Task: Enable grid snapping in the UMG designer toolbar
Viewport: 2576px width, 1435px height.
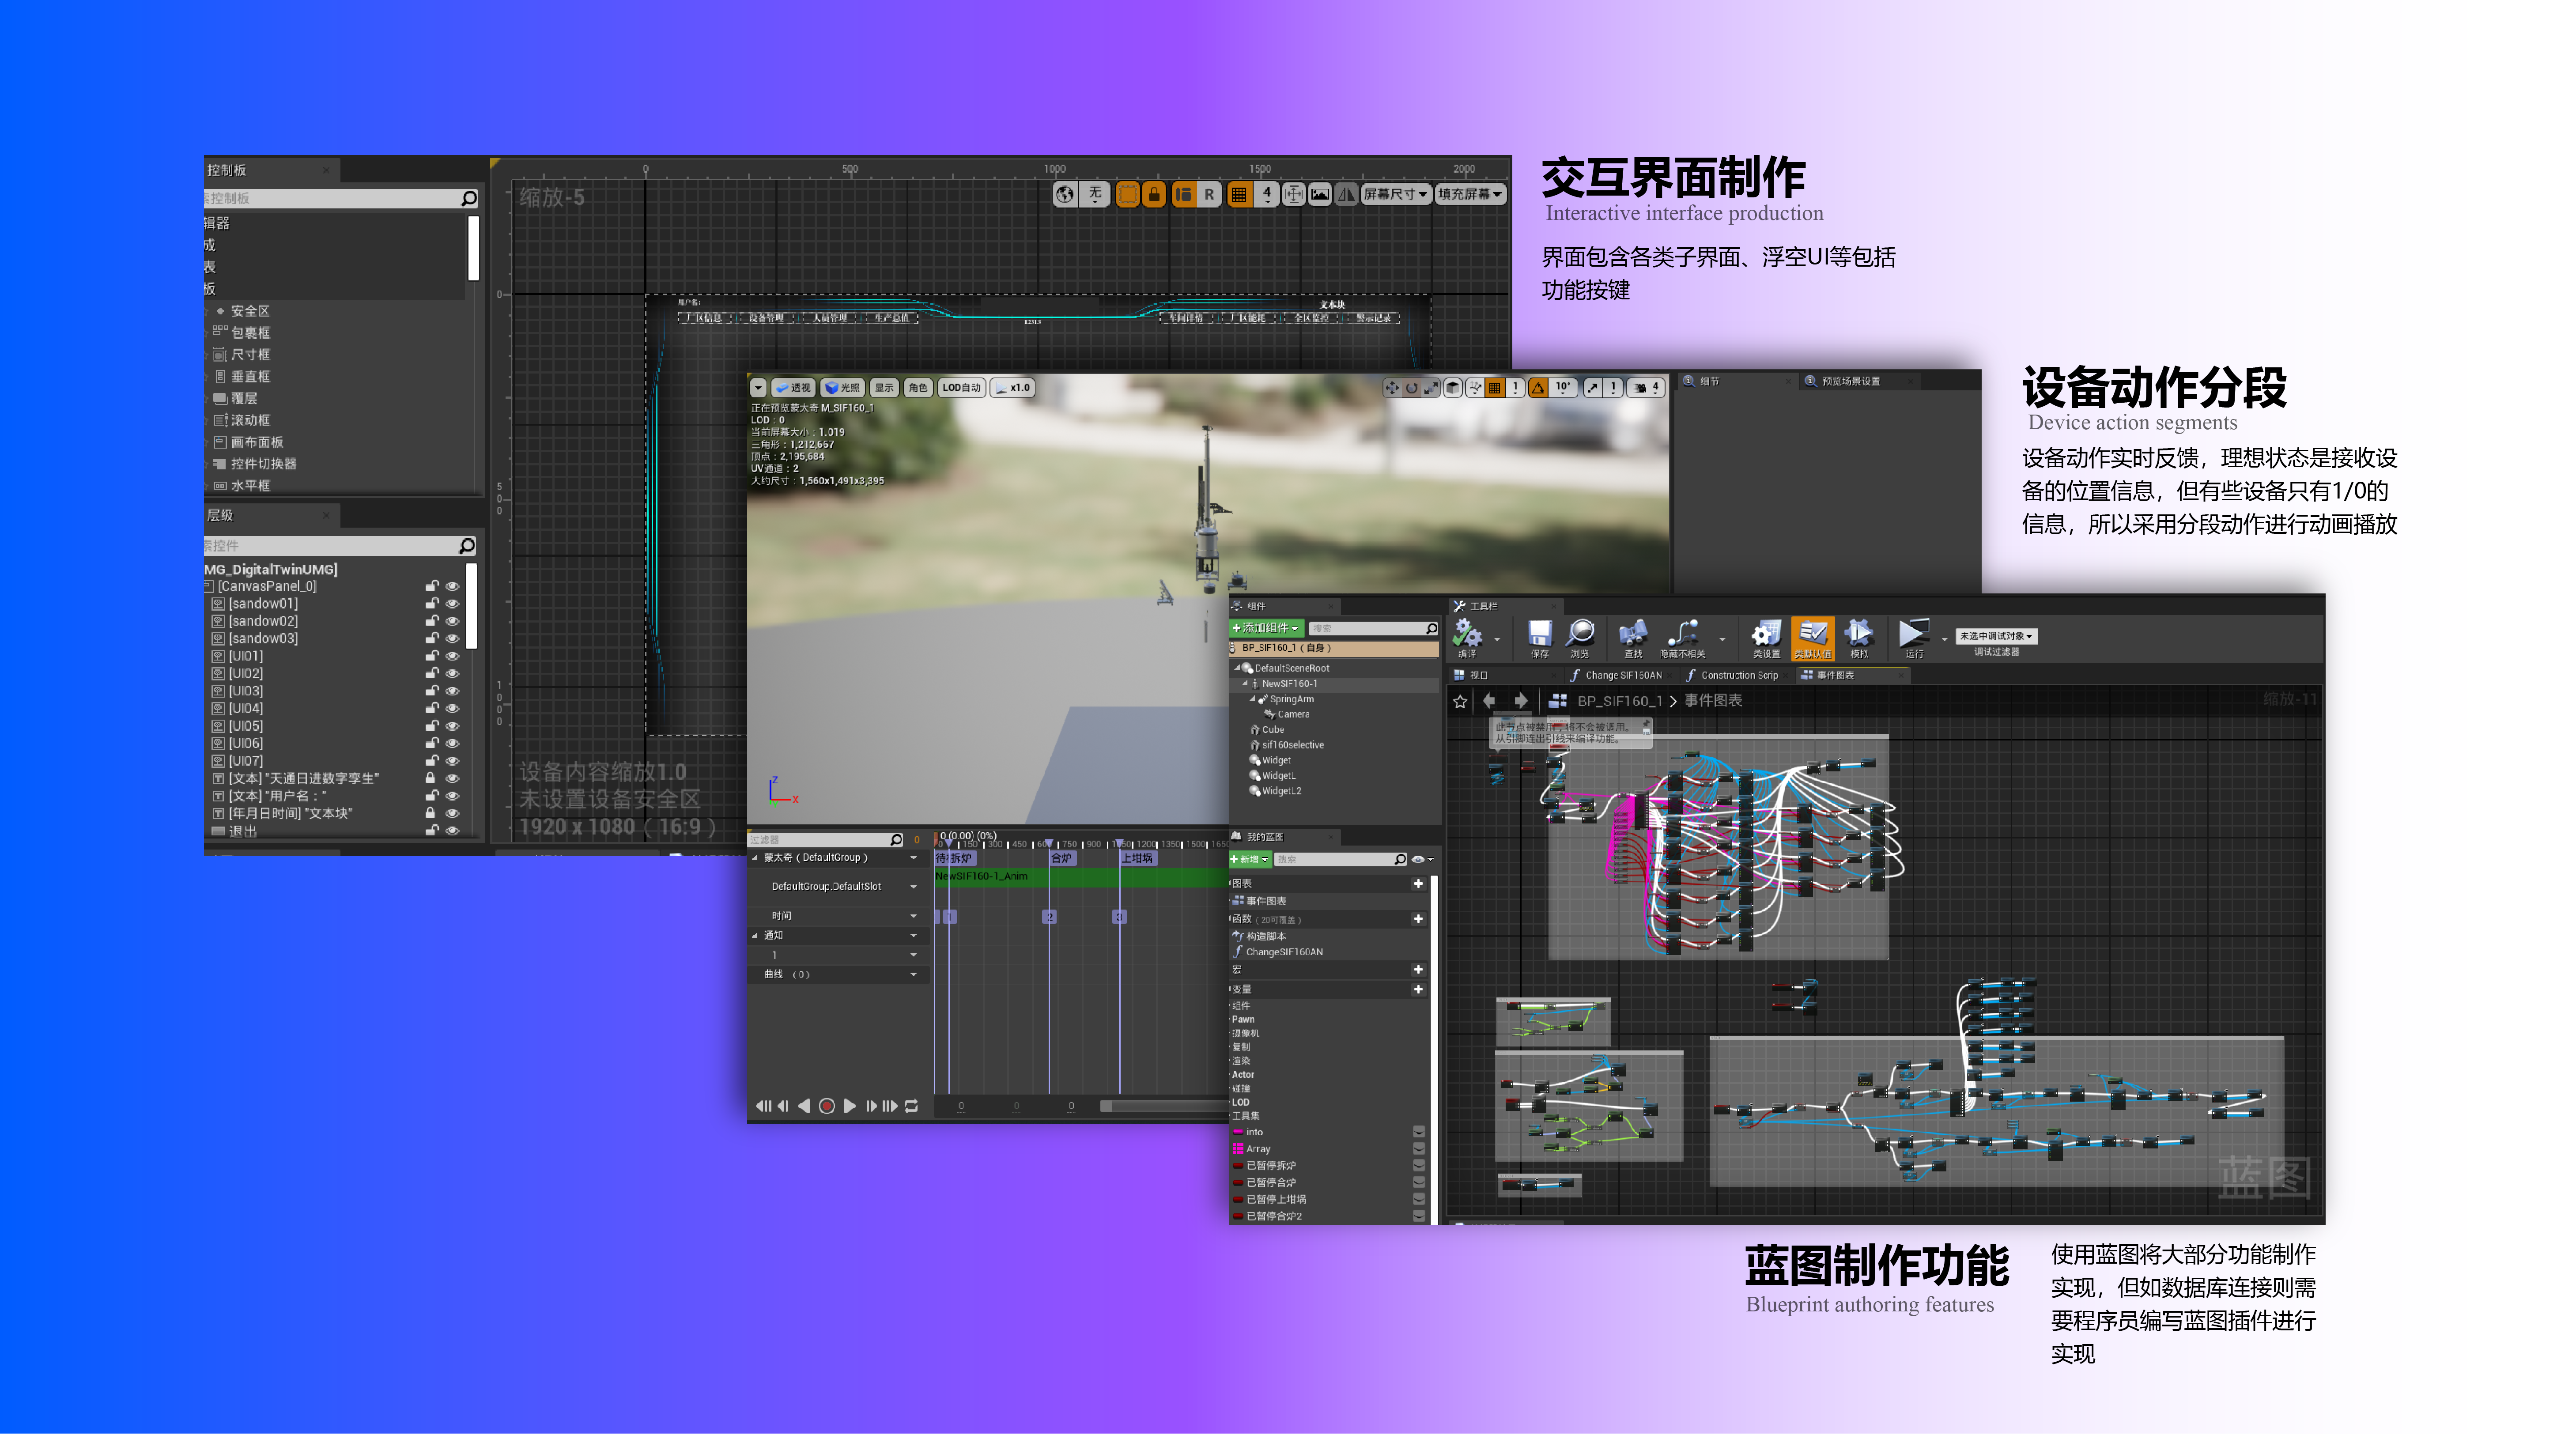Action: click(x=1238, y=195)
